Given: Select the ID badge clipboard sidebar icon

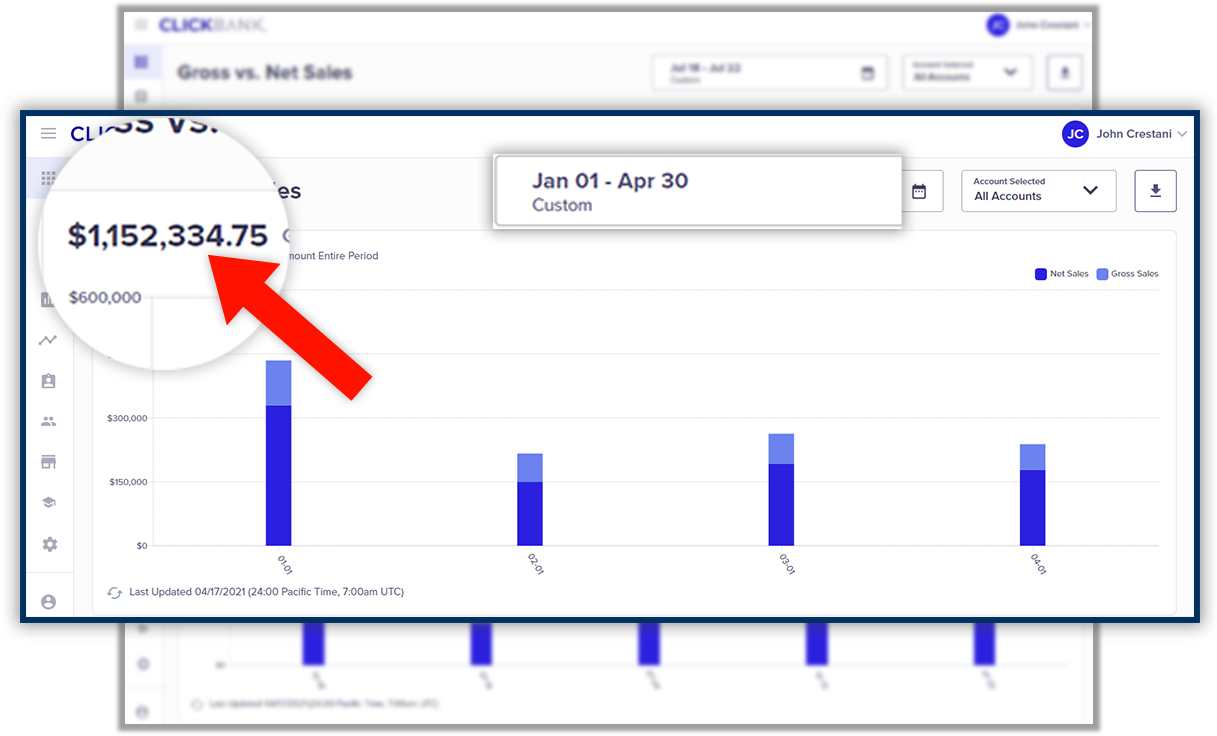Looking at the screenshot, I should coord(48,381).
